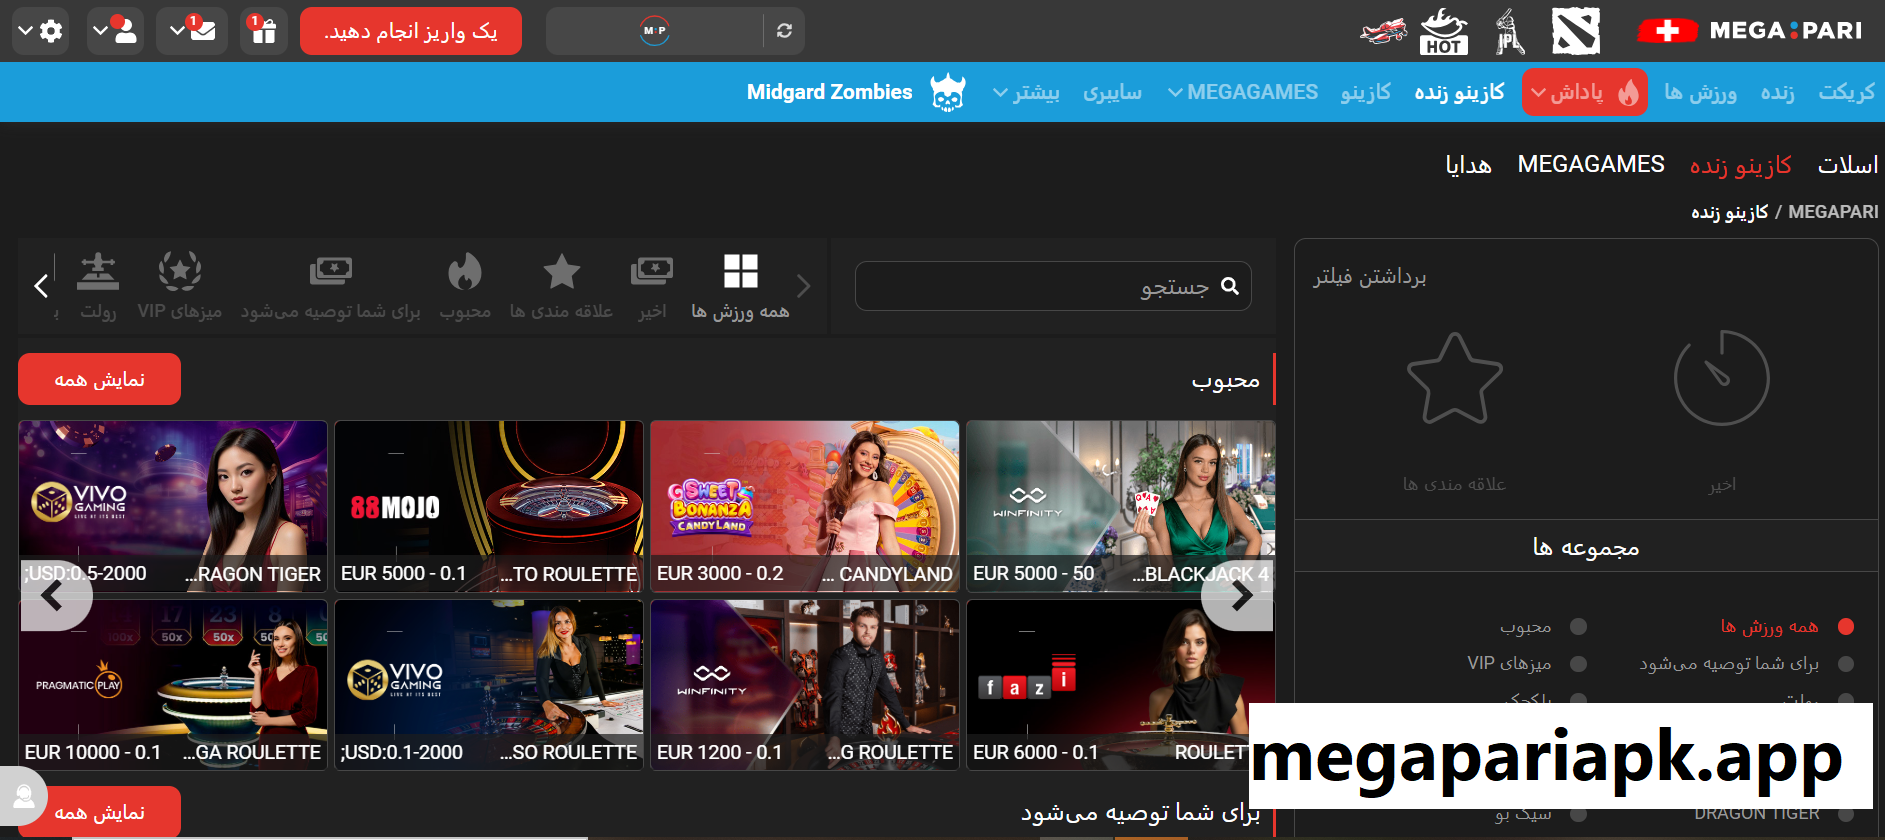The height and width of the screenshot is (840, 1885).
Task: Open the large recent clock filter icon
Action: point(1721,378)
